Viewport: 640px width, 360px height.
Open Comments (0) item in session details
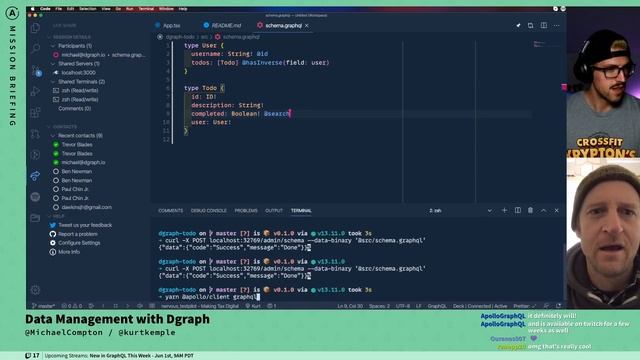75,109
